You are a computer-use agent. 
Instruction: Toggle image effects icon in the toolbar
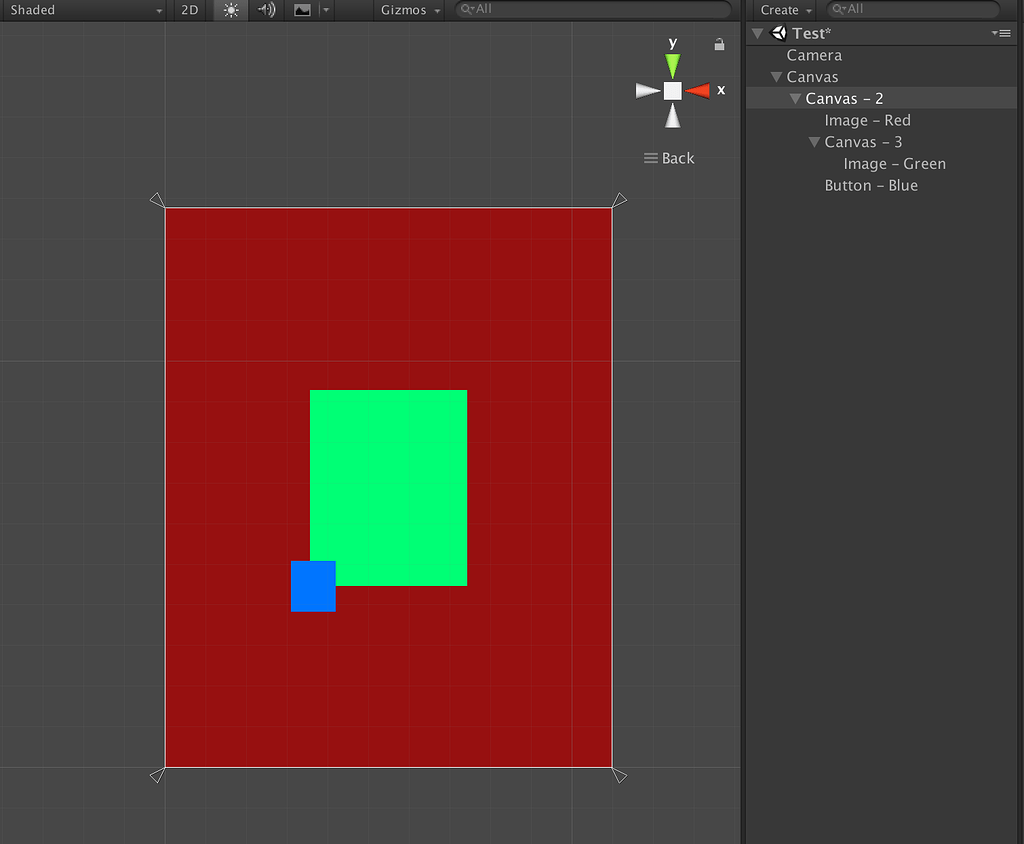(x=302, y=10)
